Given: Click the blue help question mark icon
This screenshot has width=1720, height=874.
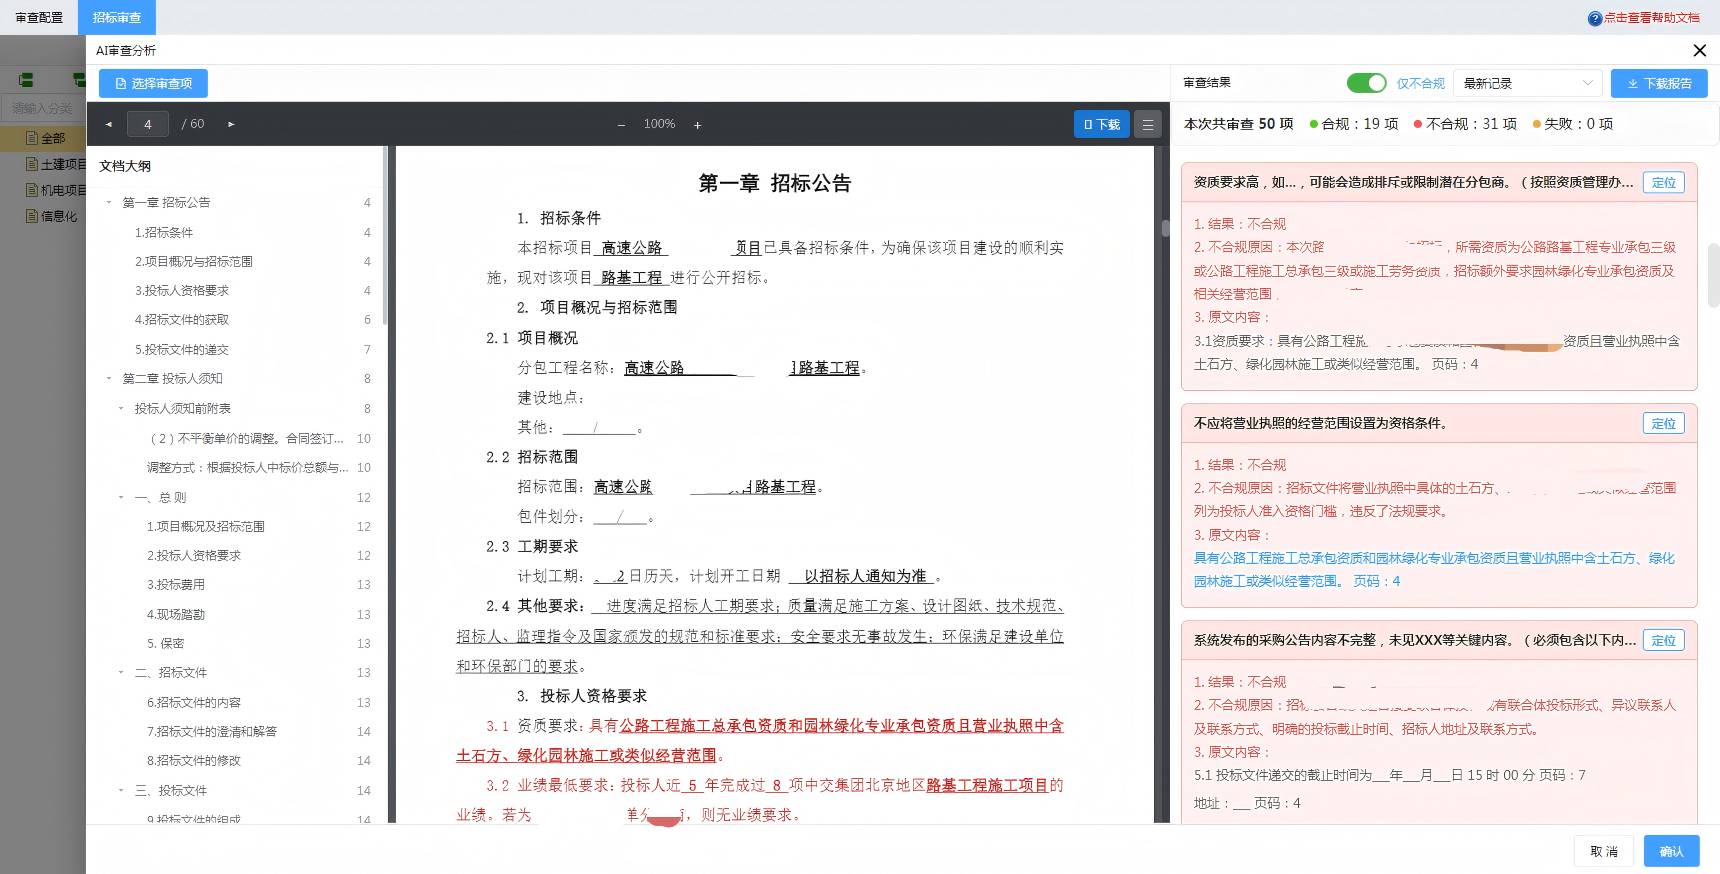Looking at the screenshot, I should [1595, 18].
